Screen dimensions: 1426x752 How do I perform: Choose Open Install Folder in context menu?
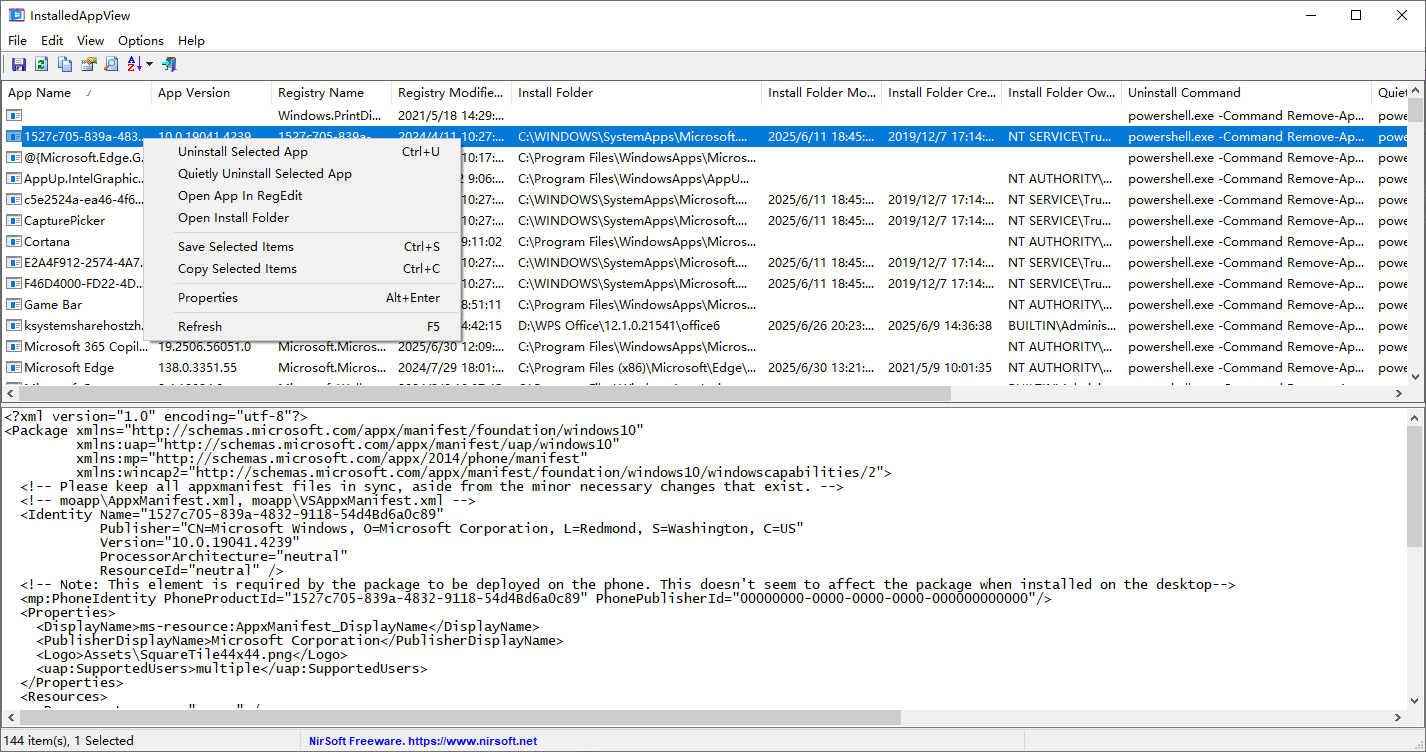coord(302,218)
